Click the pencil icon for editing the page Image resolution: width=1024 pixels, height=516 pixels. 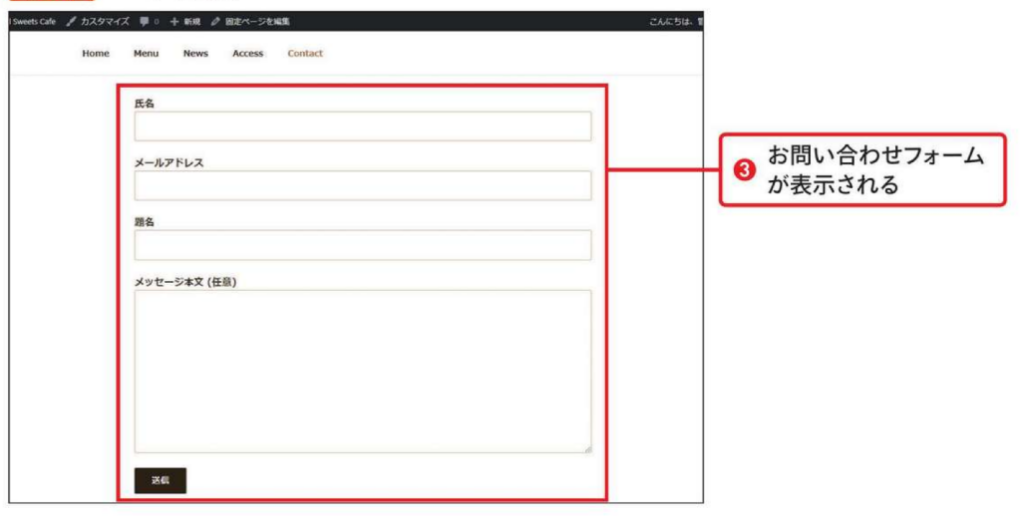tap(215, 22)
